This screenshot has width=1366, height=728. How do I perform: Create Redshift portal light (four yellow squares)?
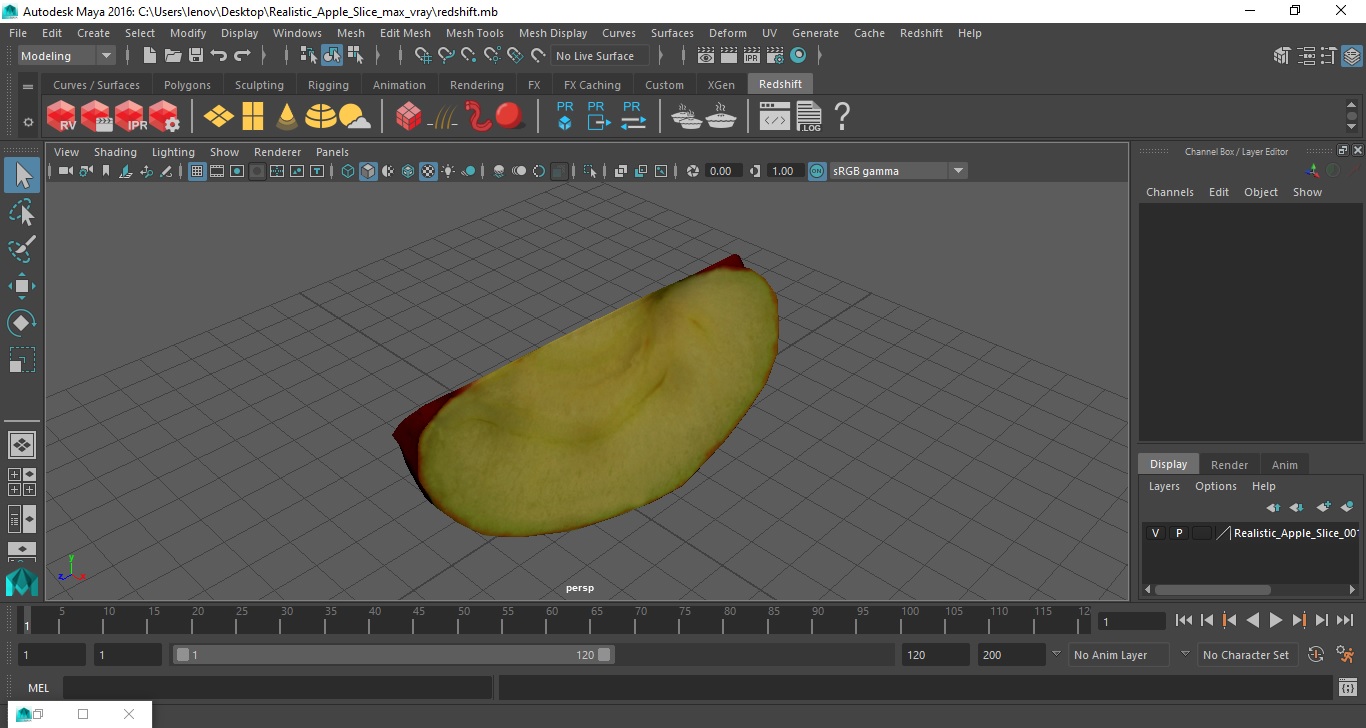coord(252,117)
